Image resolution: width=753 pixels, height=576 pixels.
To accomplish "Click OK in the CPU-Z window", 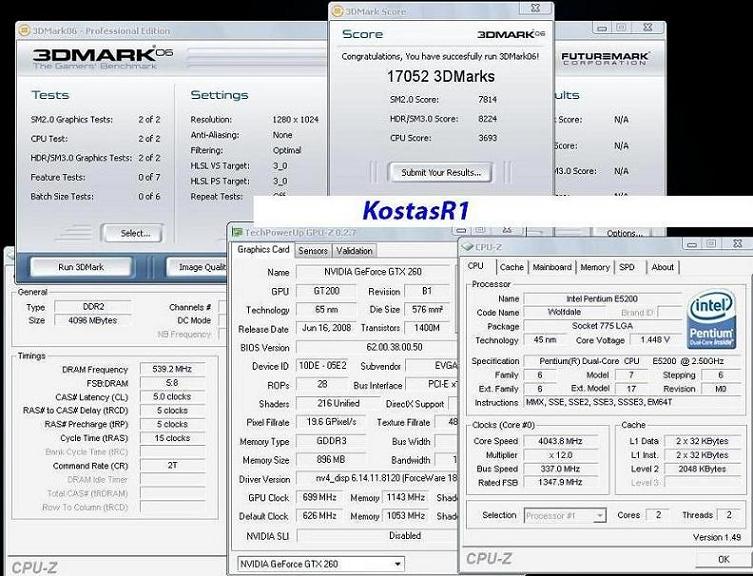I will pyautogui.click(x=723, y=559).
